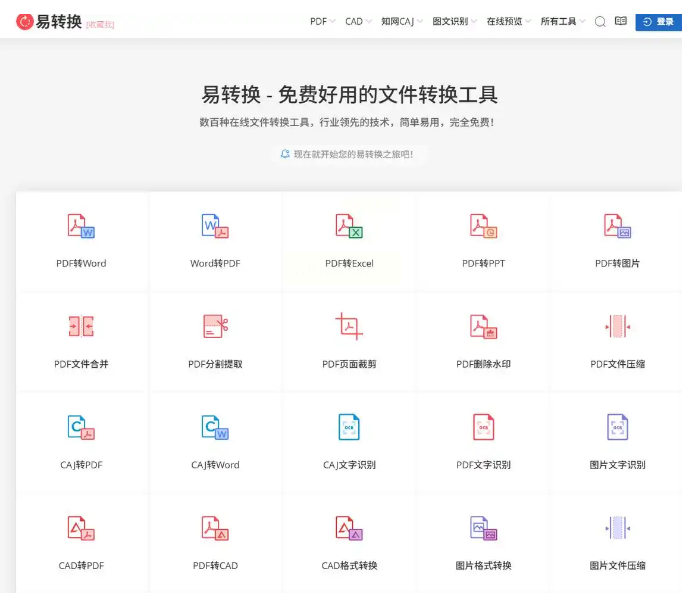Open the PDF转图片 tool icon

[617, 226]
